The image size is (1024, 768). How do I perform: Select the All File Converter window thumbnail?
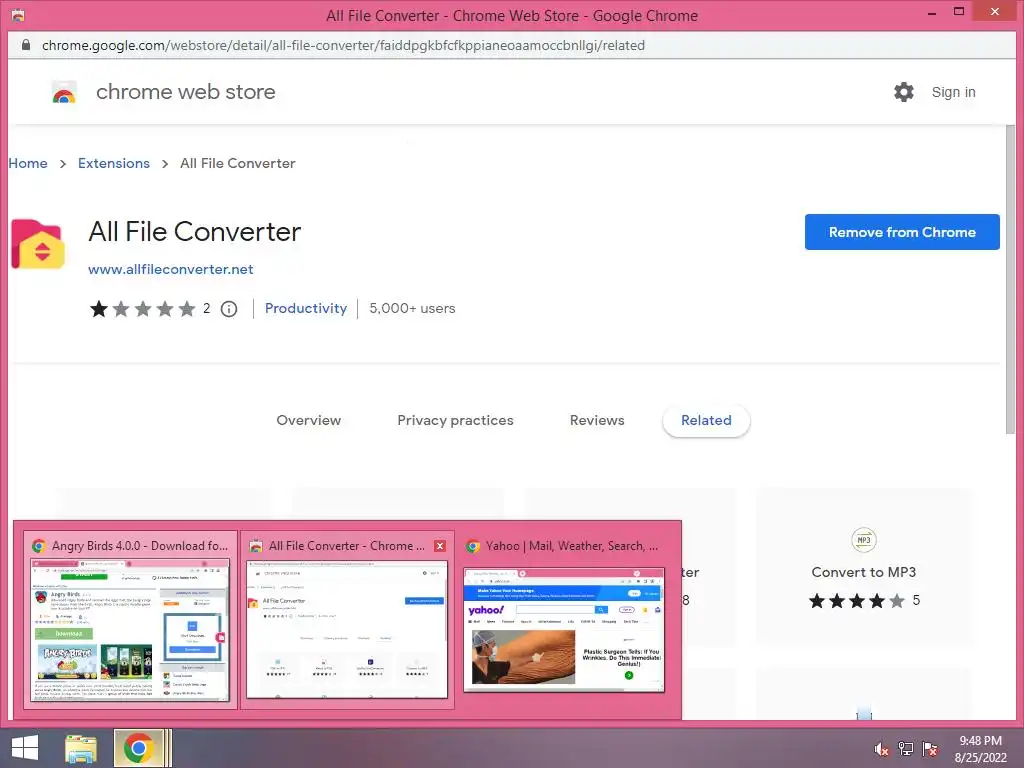[x=347, y=630]
